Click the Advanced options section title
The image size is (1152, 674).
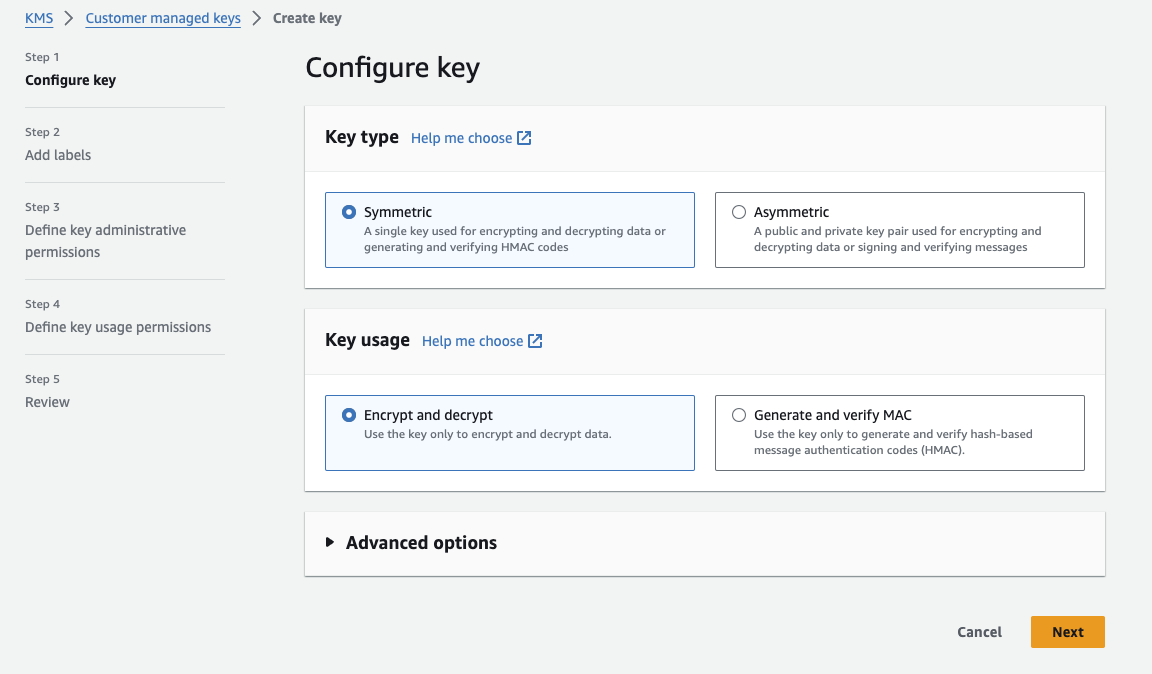click(x=421, y=543)
